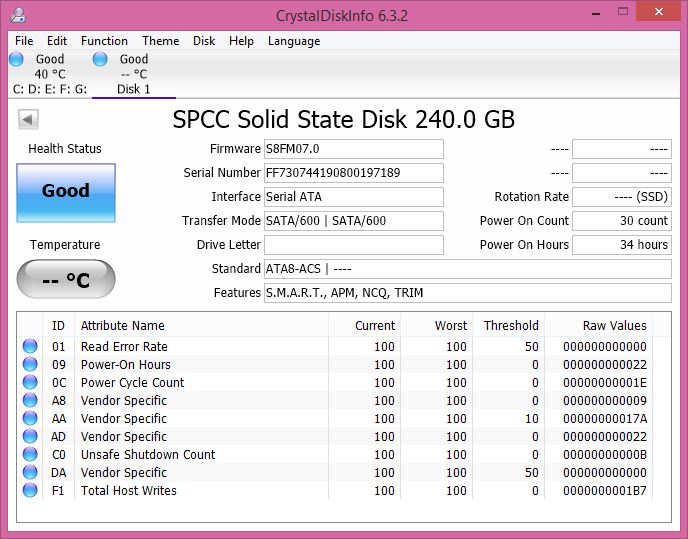The height and width of the screenshot is (539, 688).
Task: Click the status orb for Unsafe Shutdown Count
Action: [x=30, y=454]
